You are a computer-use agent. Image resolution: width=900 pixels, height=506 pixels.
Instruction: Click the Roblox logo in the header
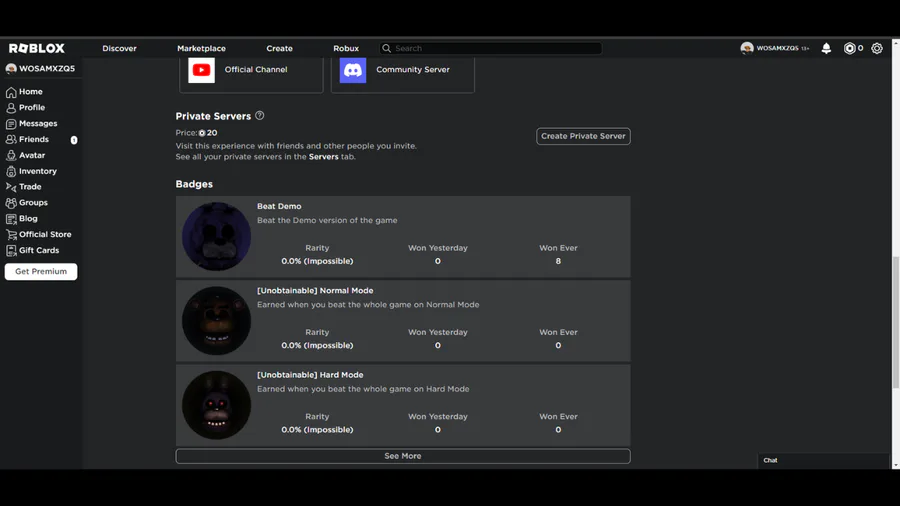click(x=37, y=48)
